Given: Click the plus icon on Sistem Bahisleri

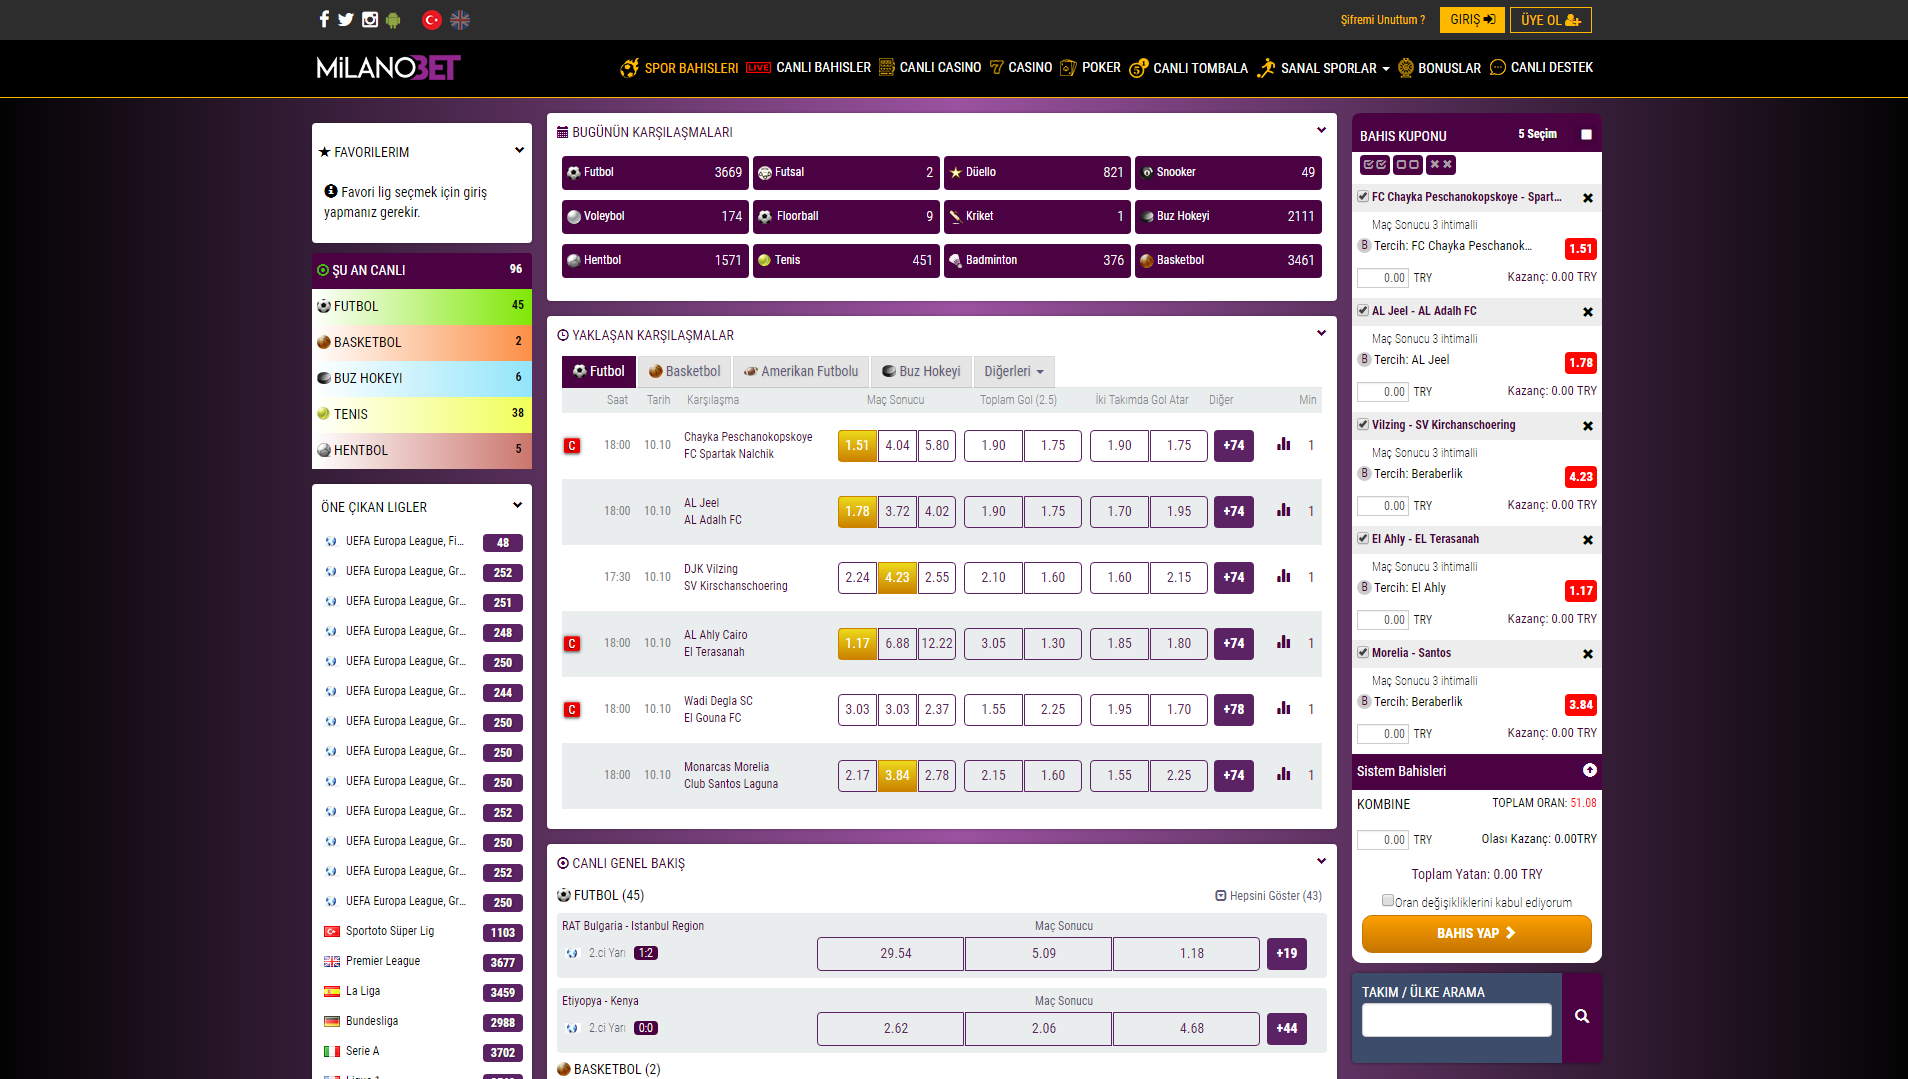Looking at the screenshot, I should pos(1589,770).
